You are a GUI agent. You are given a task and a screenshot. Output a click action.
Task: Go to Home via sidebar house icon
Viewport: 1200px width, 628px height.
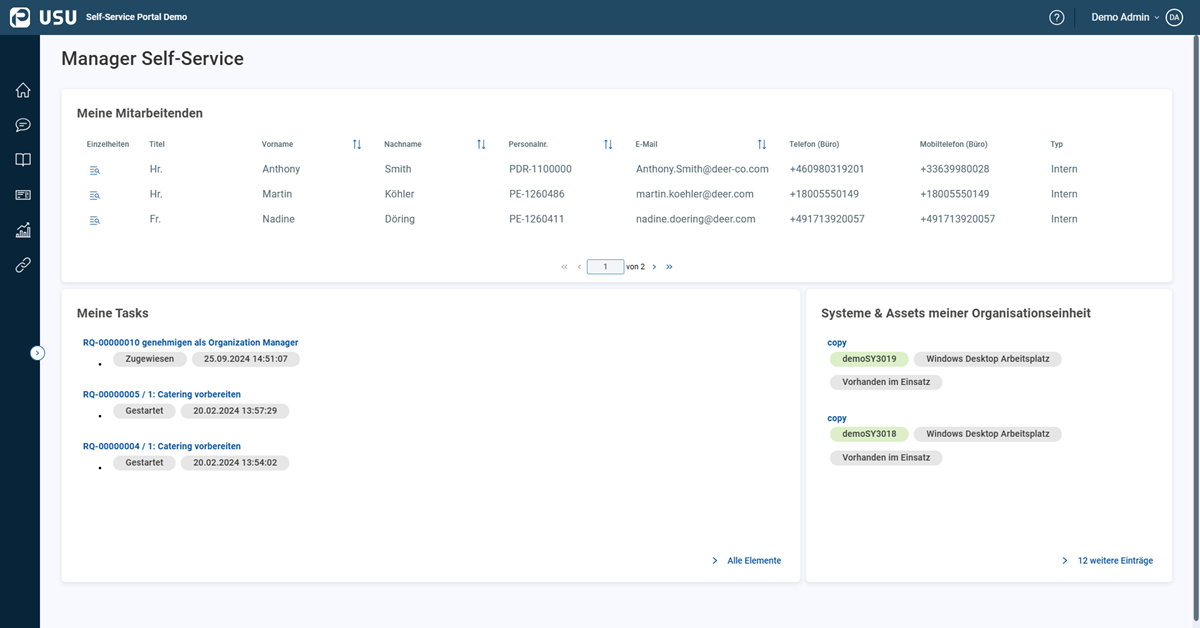(23, 90)
